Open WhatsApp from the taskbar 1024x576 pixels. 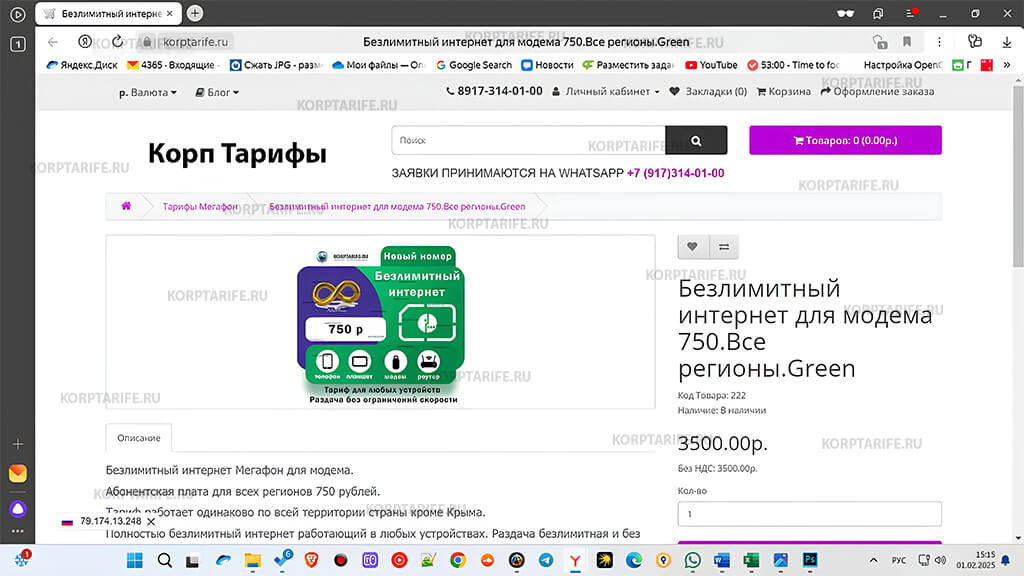coord(692,560)
